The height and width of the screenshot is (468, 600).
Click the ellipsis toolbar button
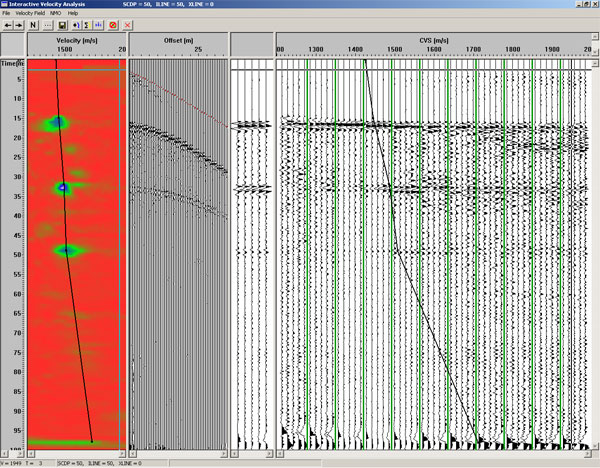point(47,23)
